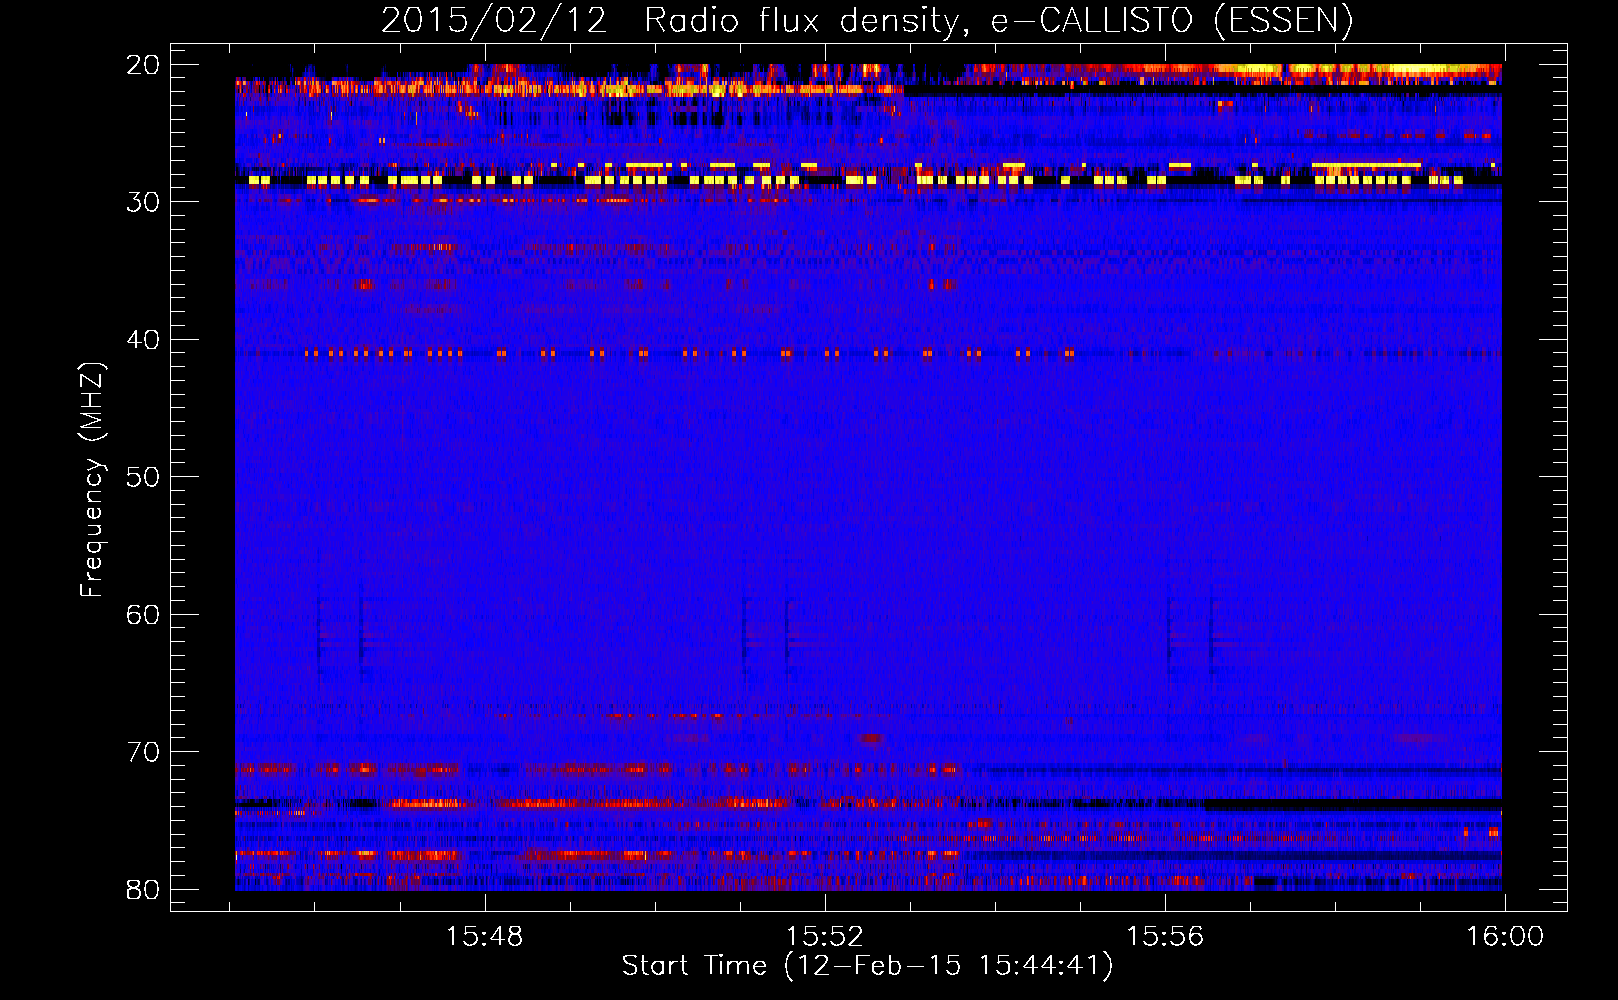The image size is (1618, 1000).
Task: Click the 60 frequency tick label
Action: (143, 615)
